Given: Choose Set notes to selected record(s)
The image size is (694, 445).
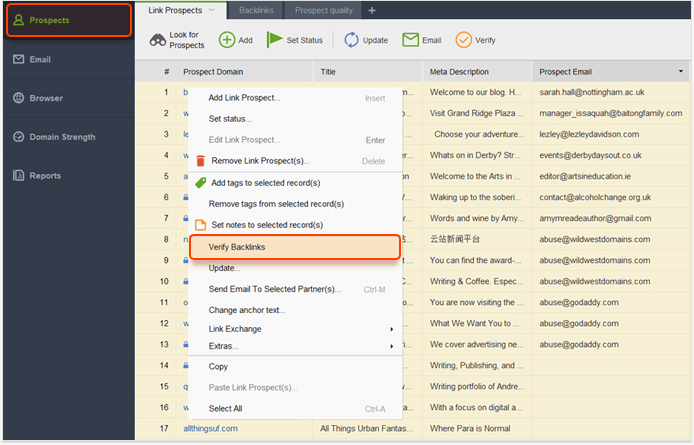Looking at the screenshot, I should point(295,225).
